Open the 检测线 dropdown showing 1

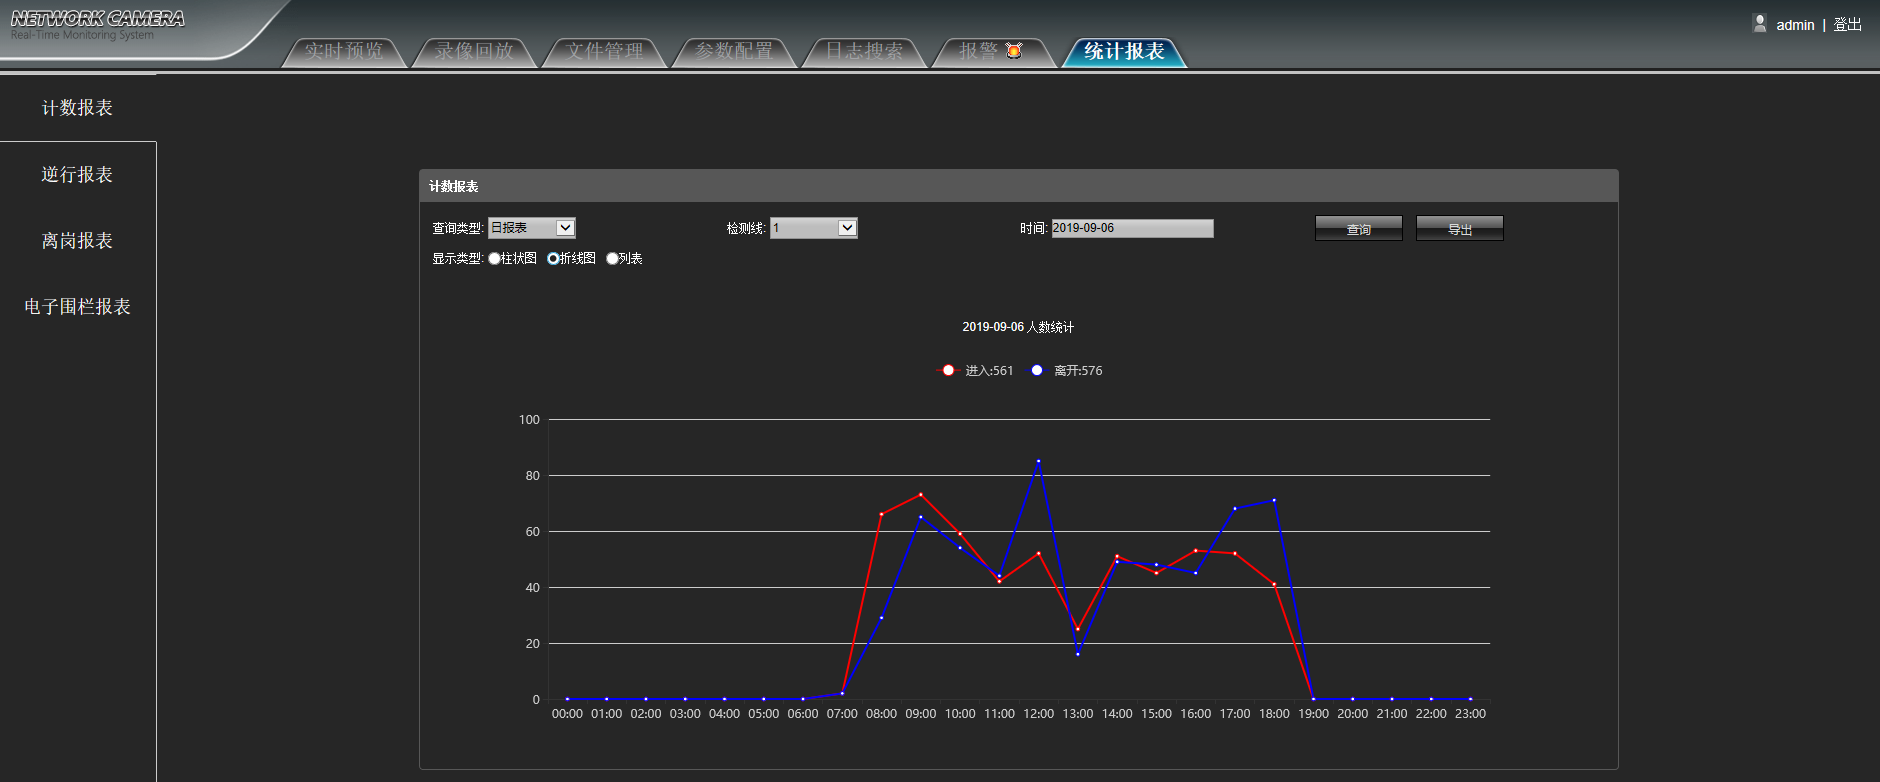[813, 228]
